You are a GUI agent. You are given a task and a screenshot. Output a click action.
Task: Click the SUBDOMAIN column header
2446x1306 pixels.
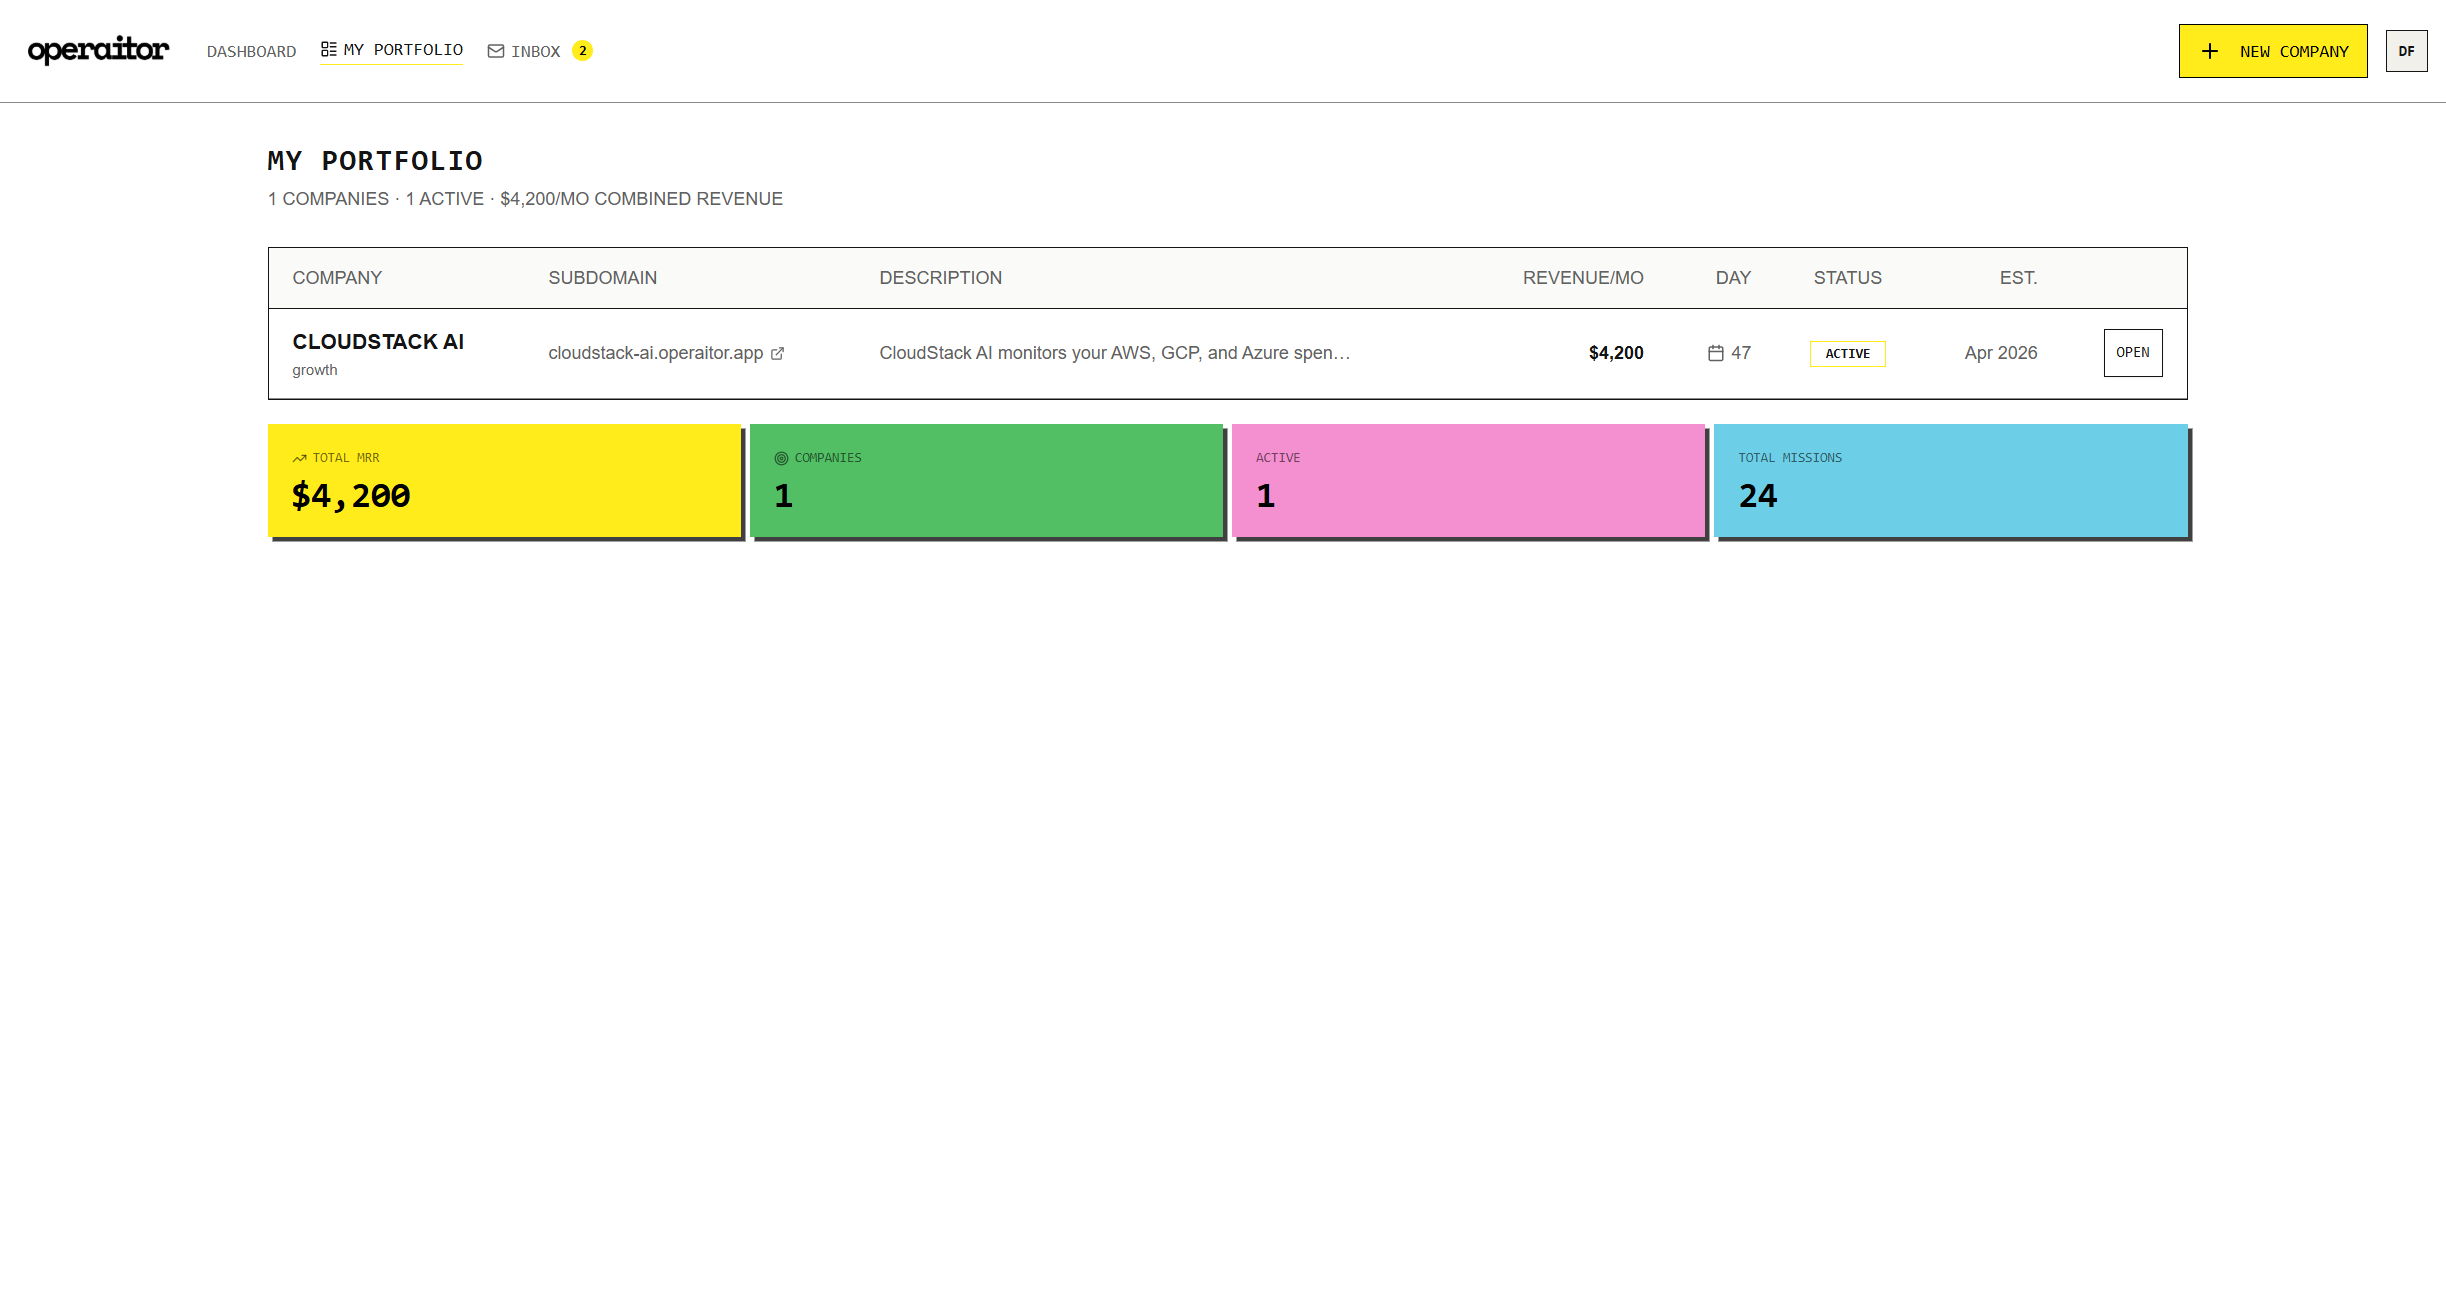point(602,278)
